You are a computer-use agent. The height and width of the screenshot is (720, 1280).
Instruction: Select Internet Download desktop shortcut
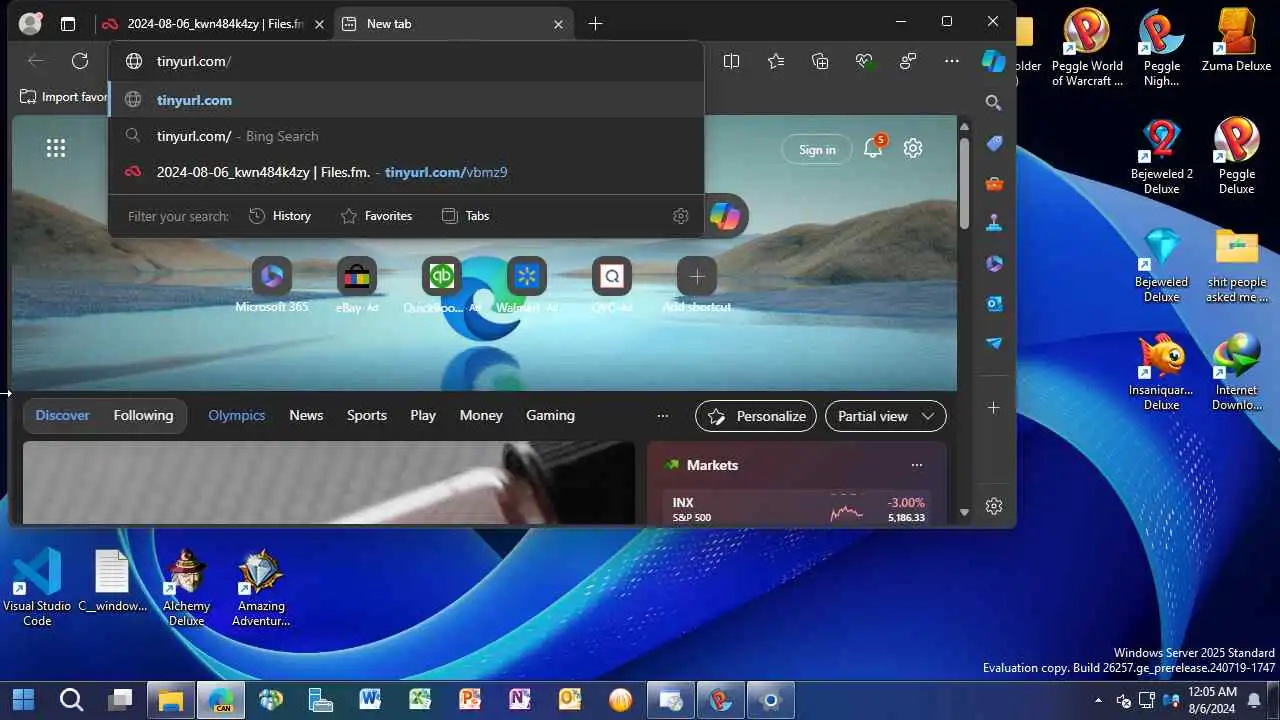pyautogui.click(x=1237, y=371)
